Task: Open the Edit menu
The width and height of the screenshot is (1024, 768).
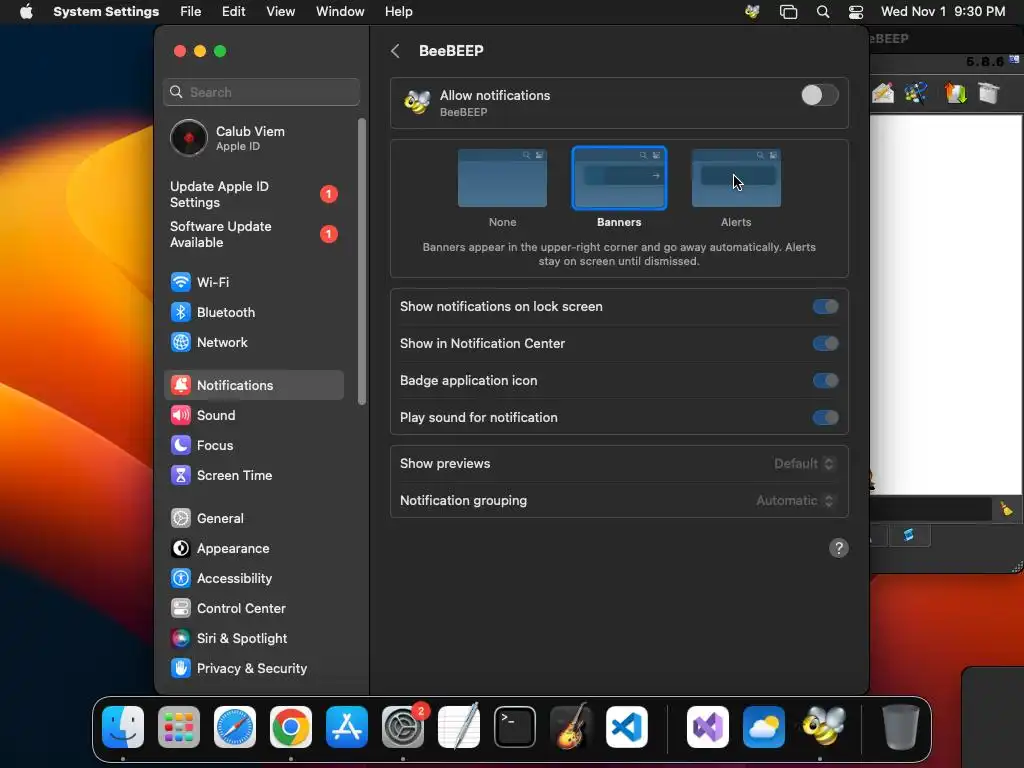Action: [234, 12]
